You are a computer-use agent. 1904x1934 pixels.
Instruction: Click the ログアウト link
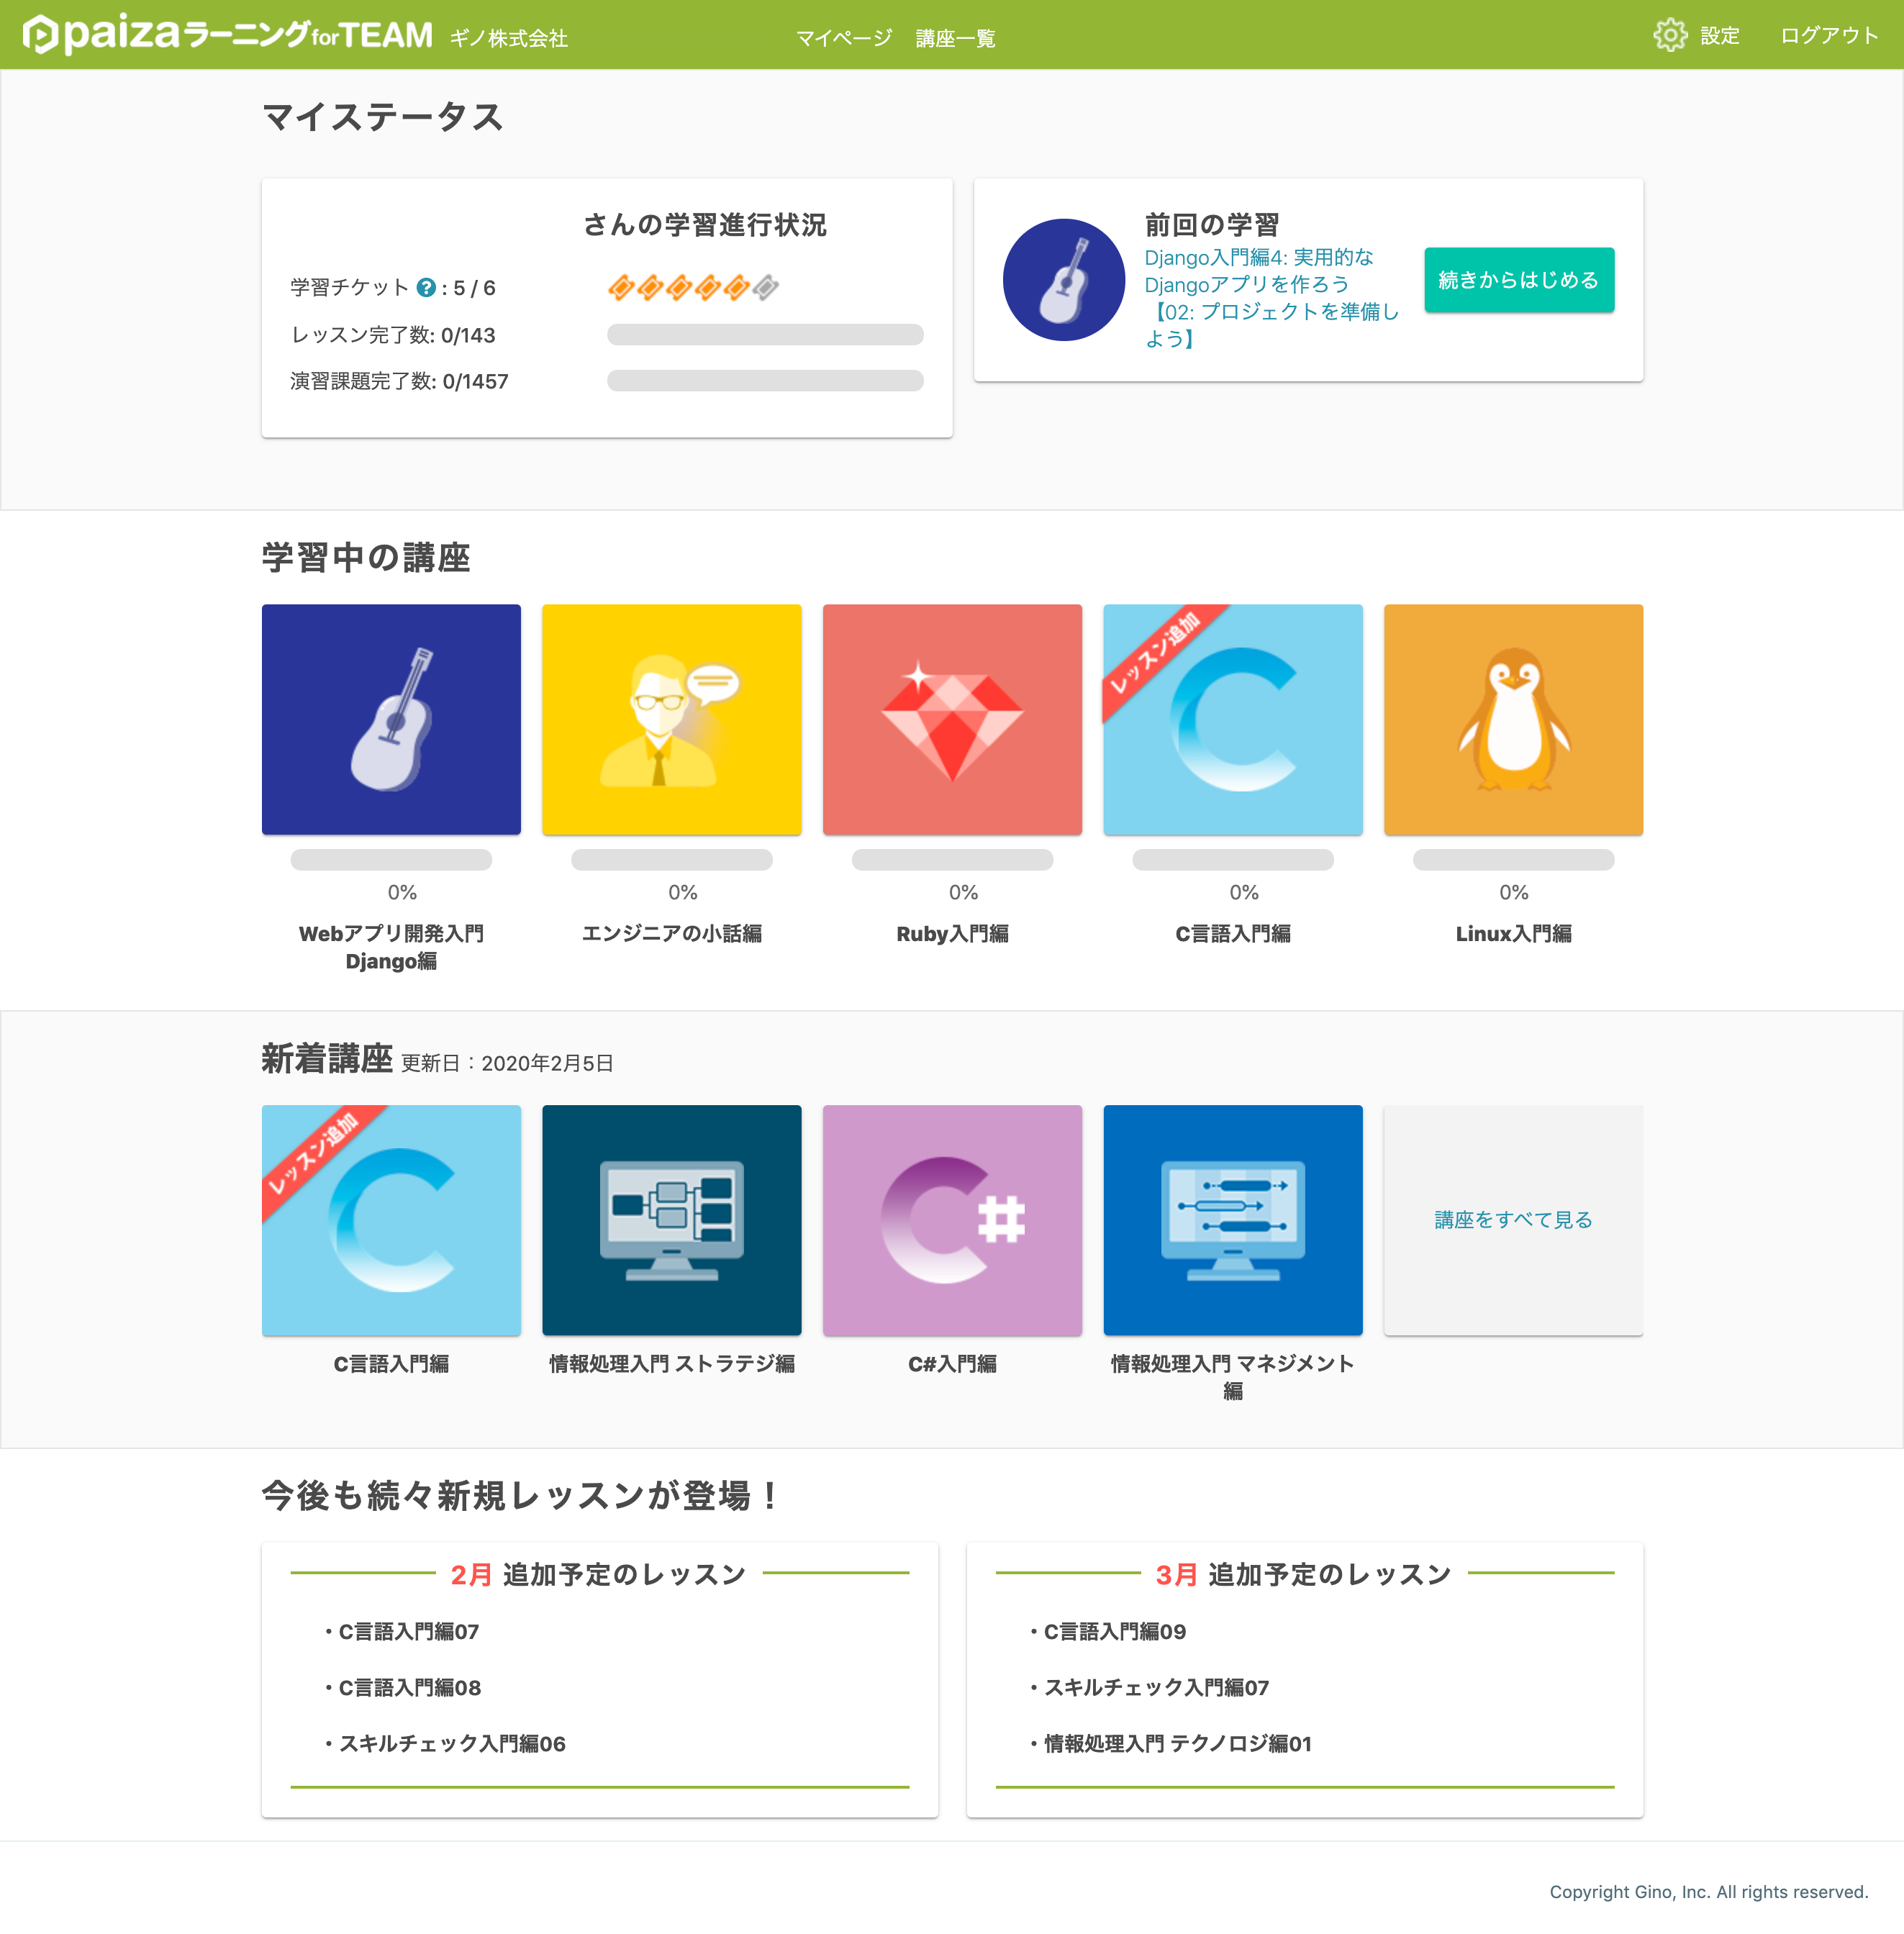point(1828,36)
